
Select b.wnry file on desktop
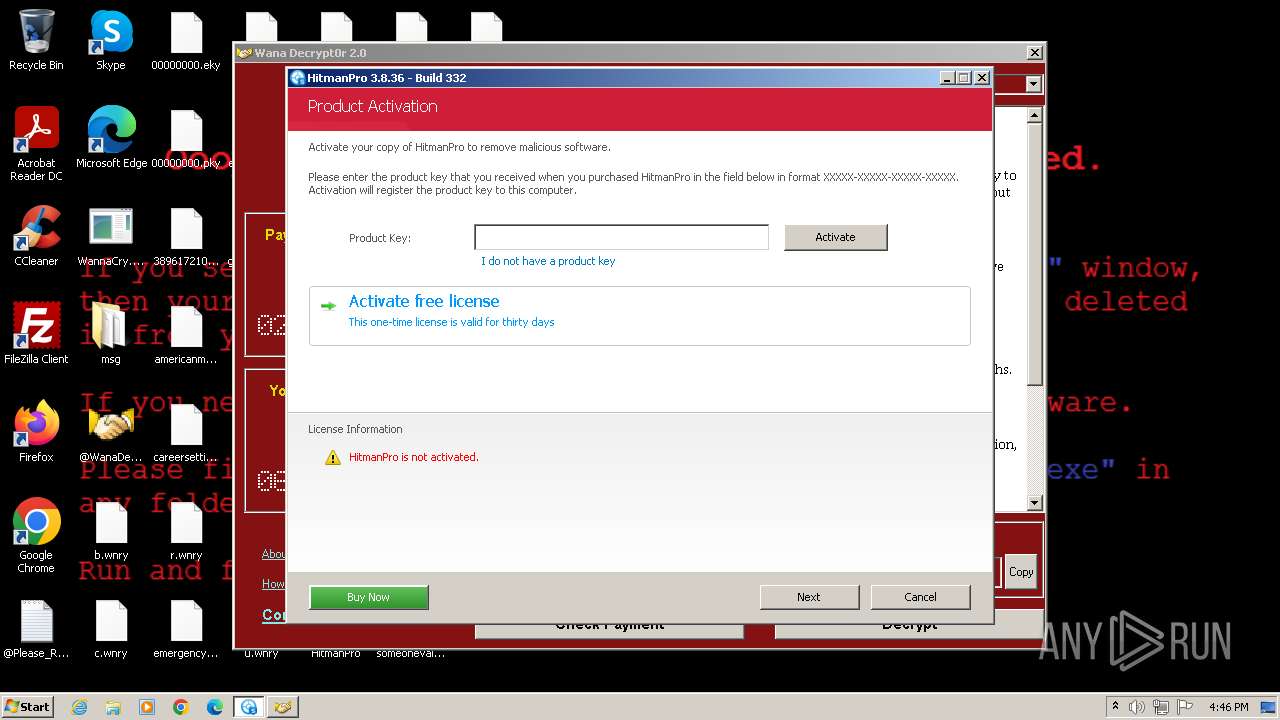point(111,531)
